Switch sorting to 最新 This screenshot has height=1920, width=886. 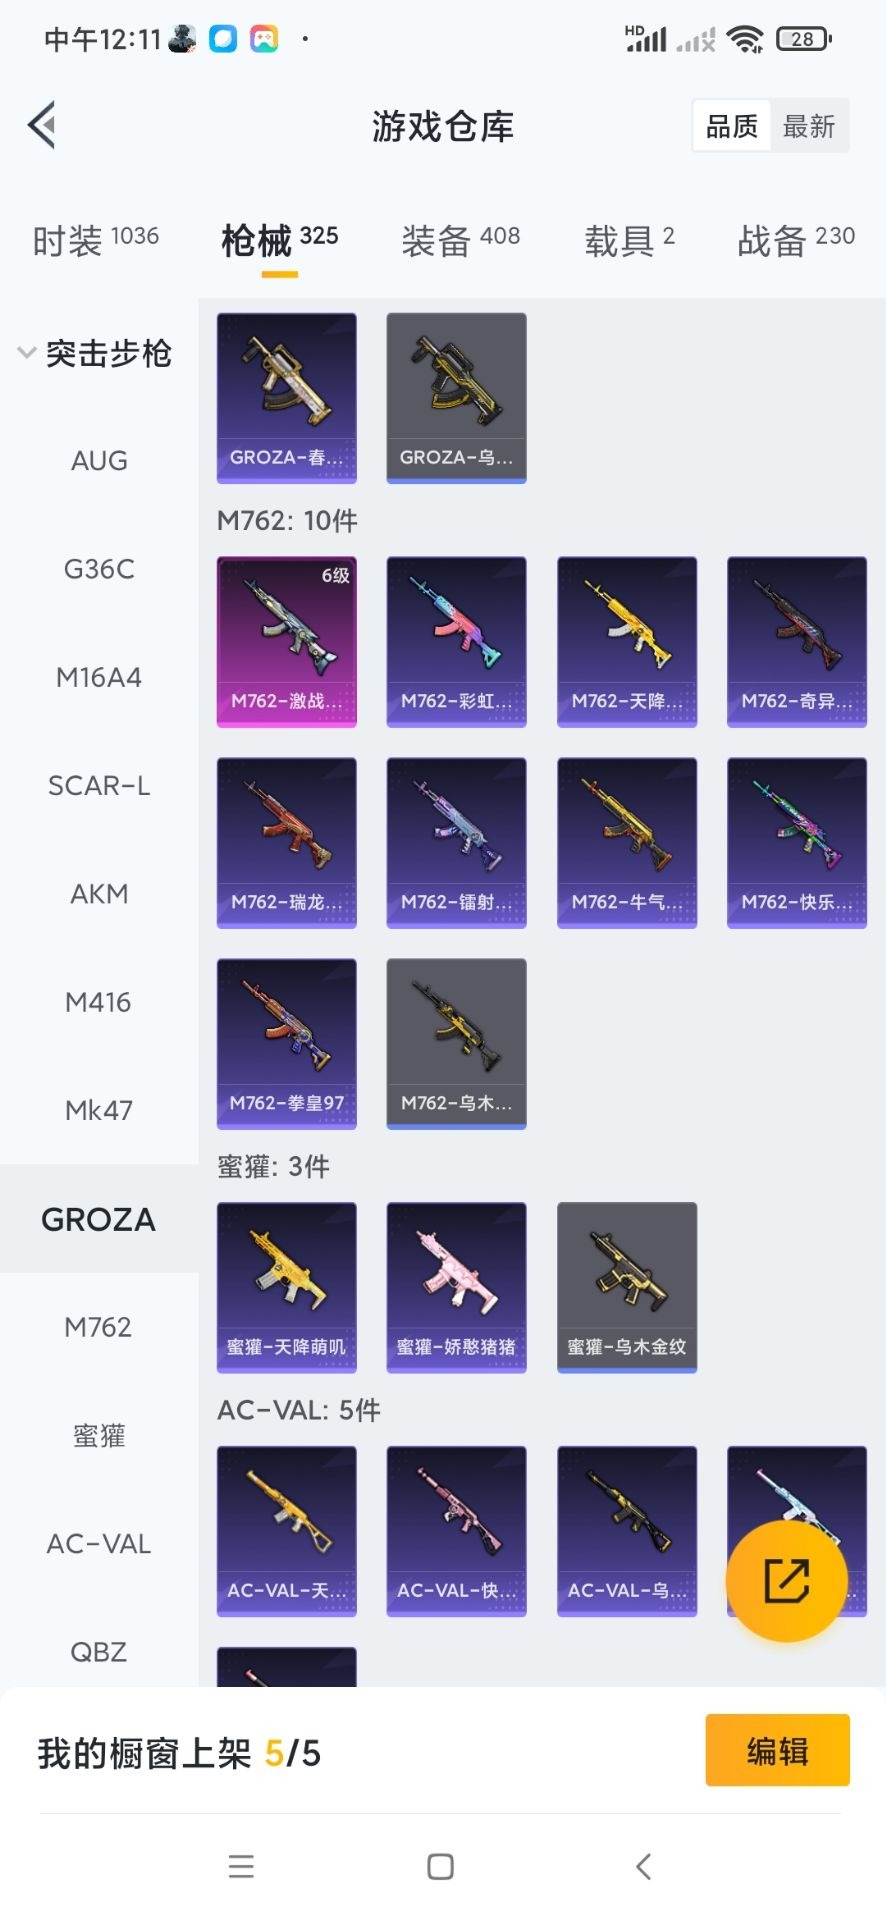[x=809, y=126]
